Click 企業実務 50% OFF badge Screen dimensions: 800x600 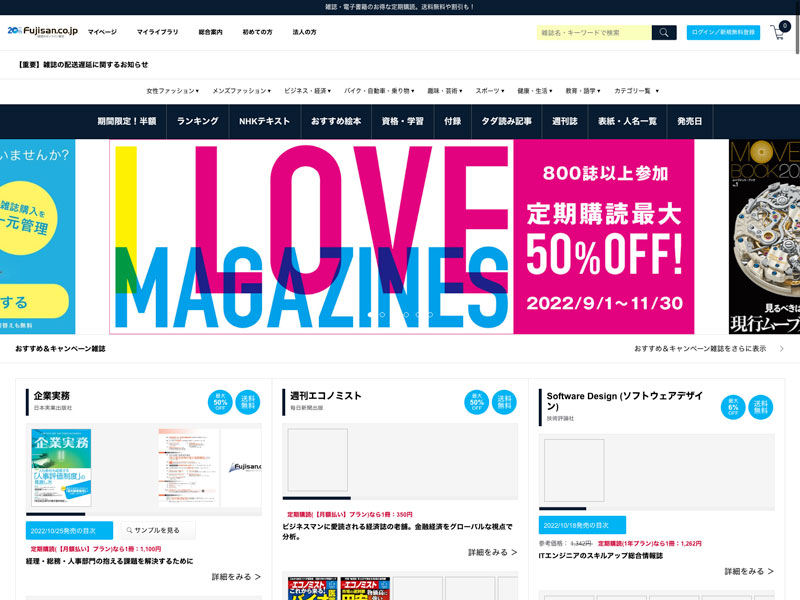point(220,402)
